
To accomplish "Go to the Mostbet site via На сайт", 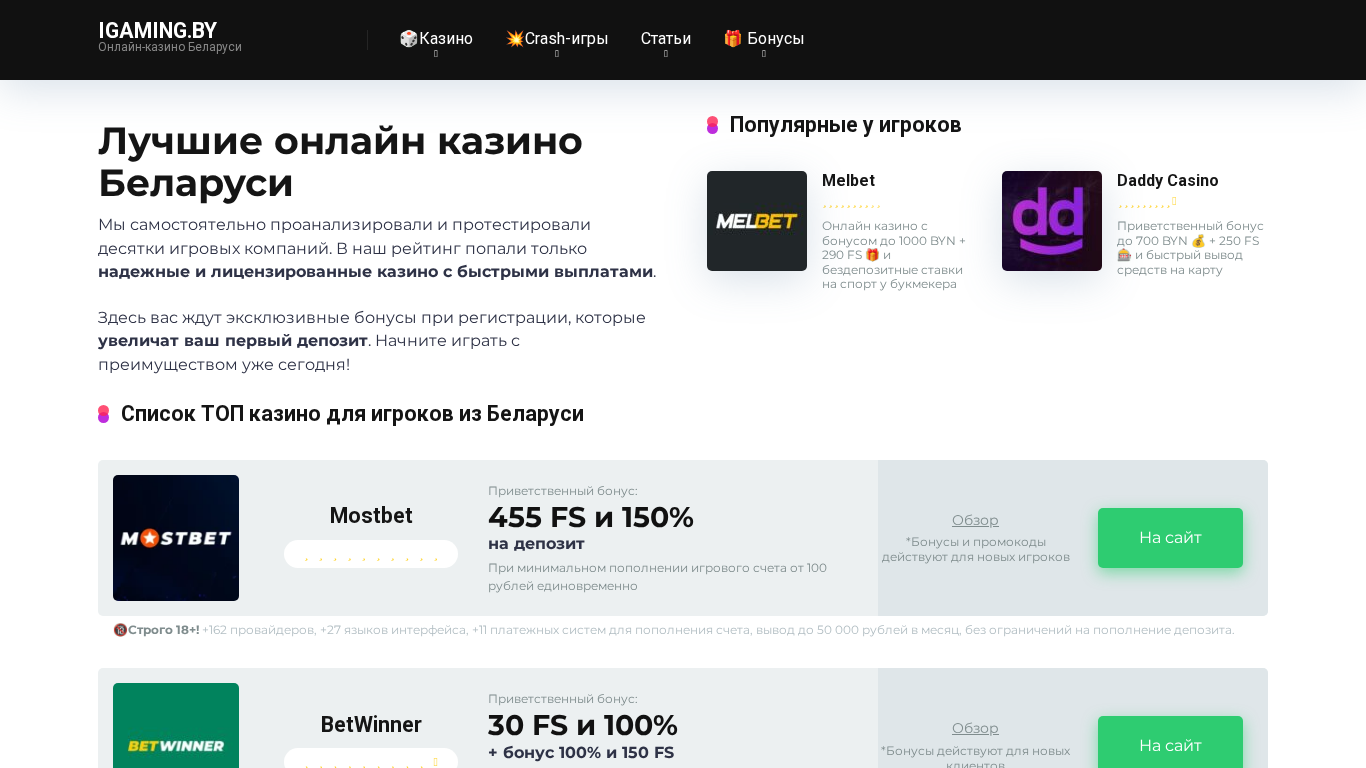I will pyautogui.click(x=1170, y=538).
